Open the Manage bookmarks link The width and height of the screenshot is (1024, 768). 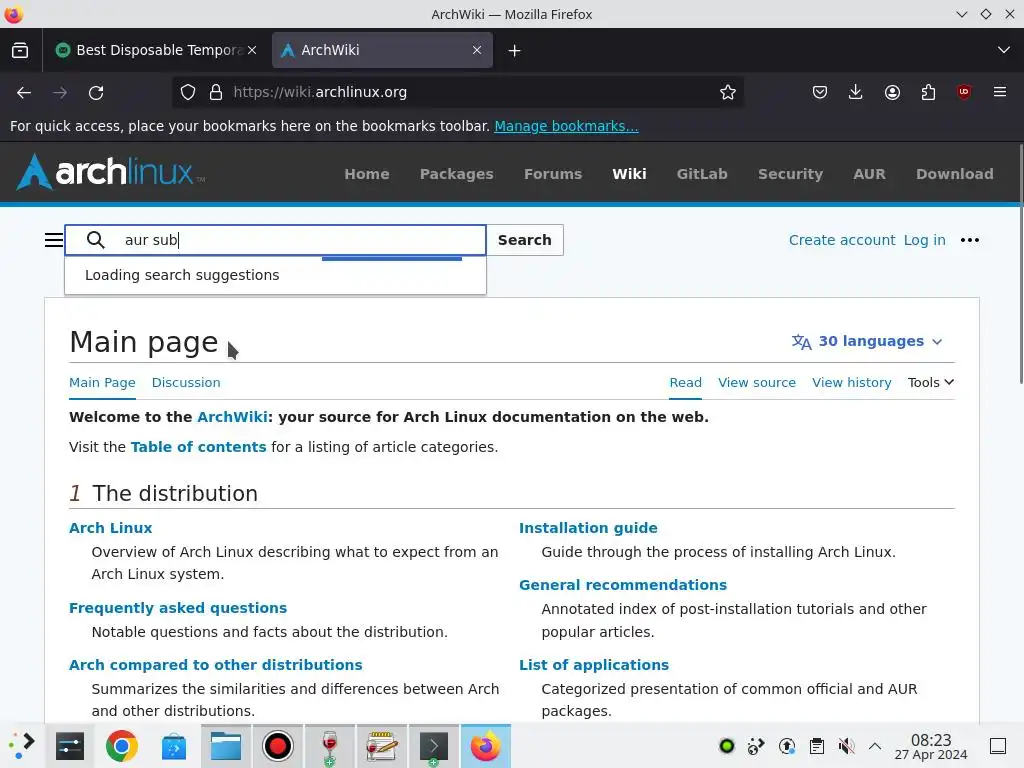(566, 126)
